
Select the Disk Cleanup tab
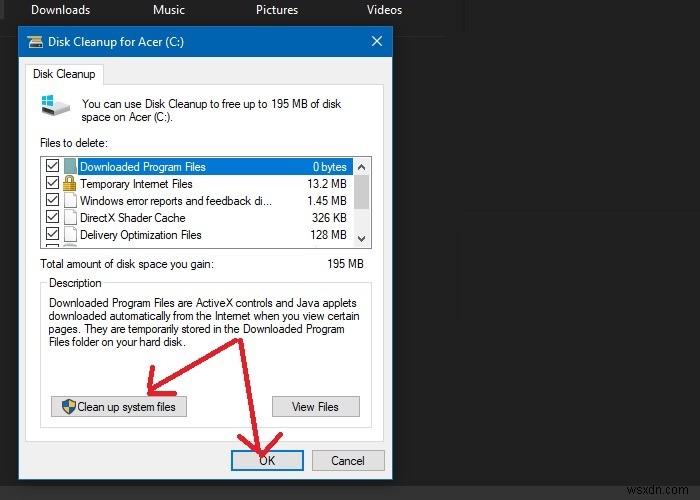point(64,74)
